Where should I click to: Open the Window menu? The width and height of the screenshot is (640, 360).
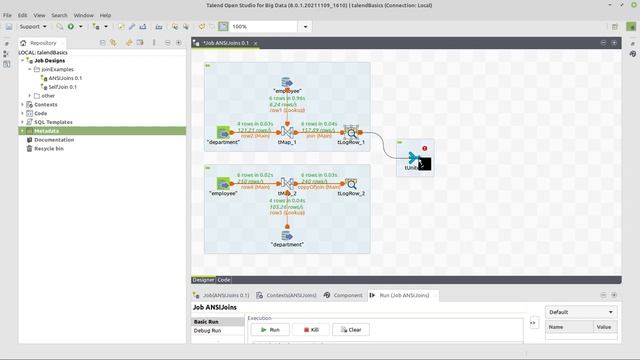pos(84,15)
